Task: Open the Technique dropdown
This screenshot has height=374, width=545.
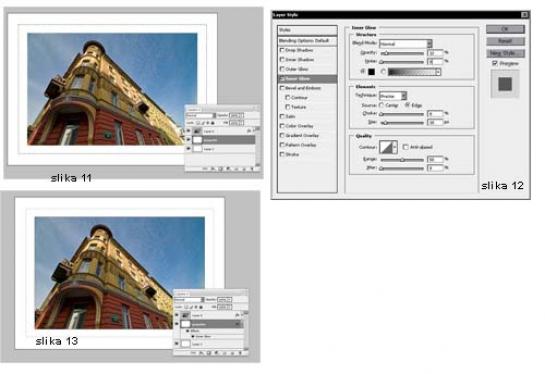Action: 393,96
